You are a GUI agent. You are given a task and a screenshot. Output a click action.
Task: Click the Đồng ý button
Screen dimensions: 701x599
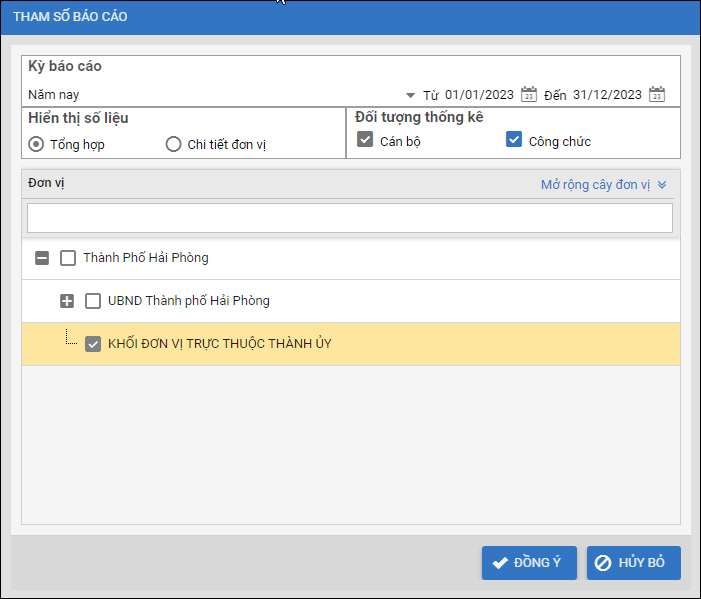[x=529, y=563]
